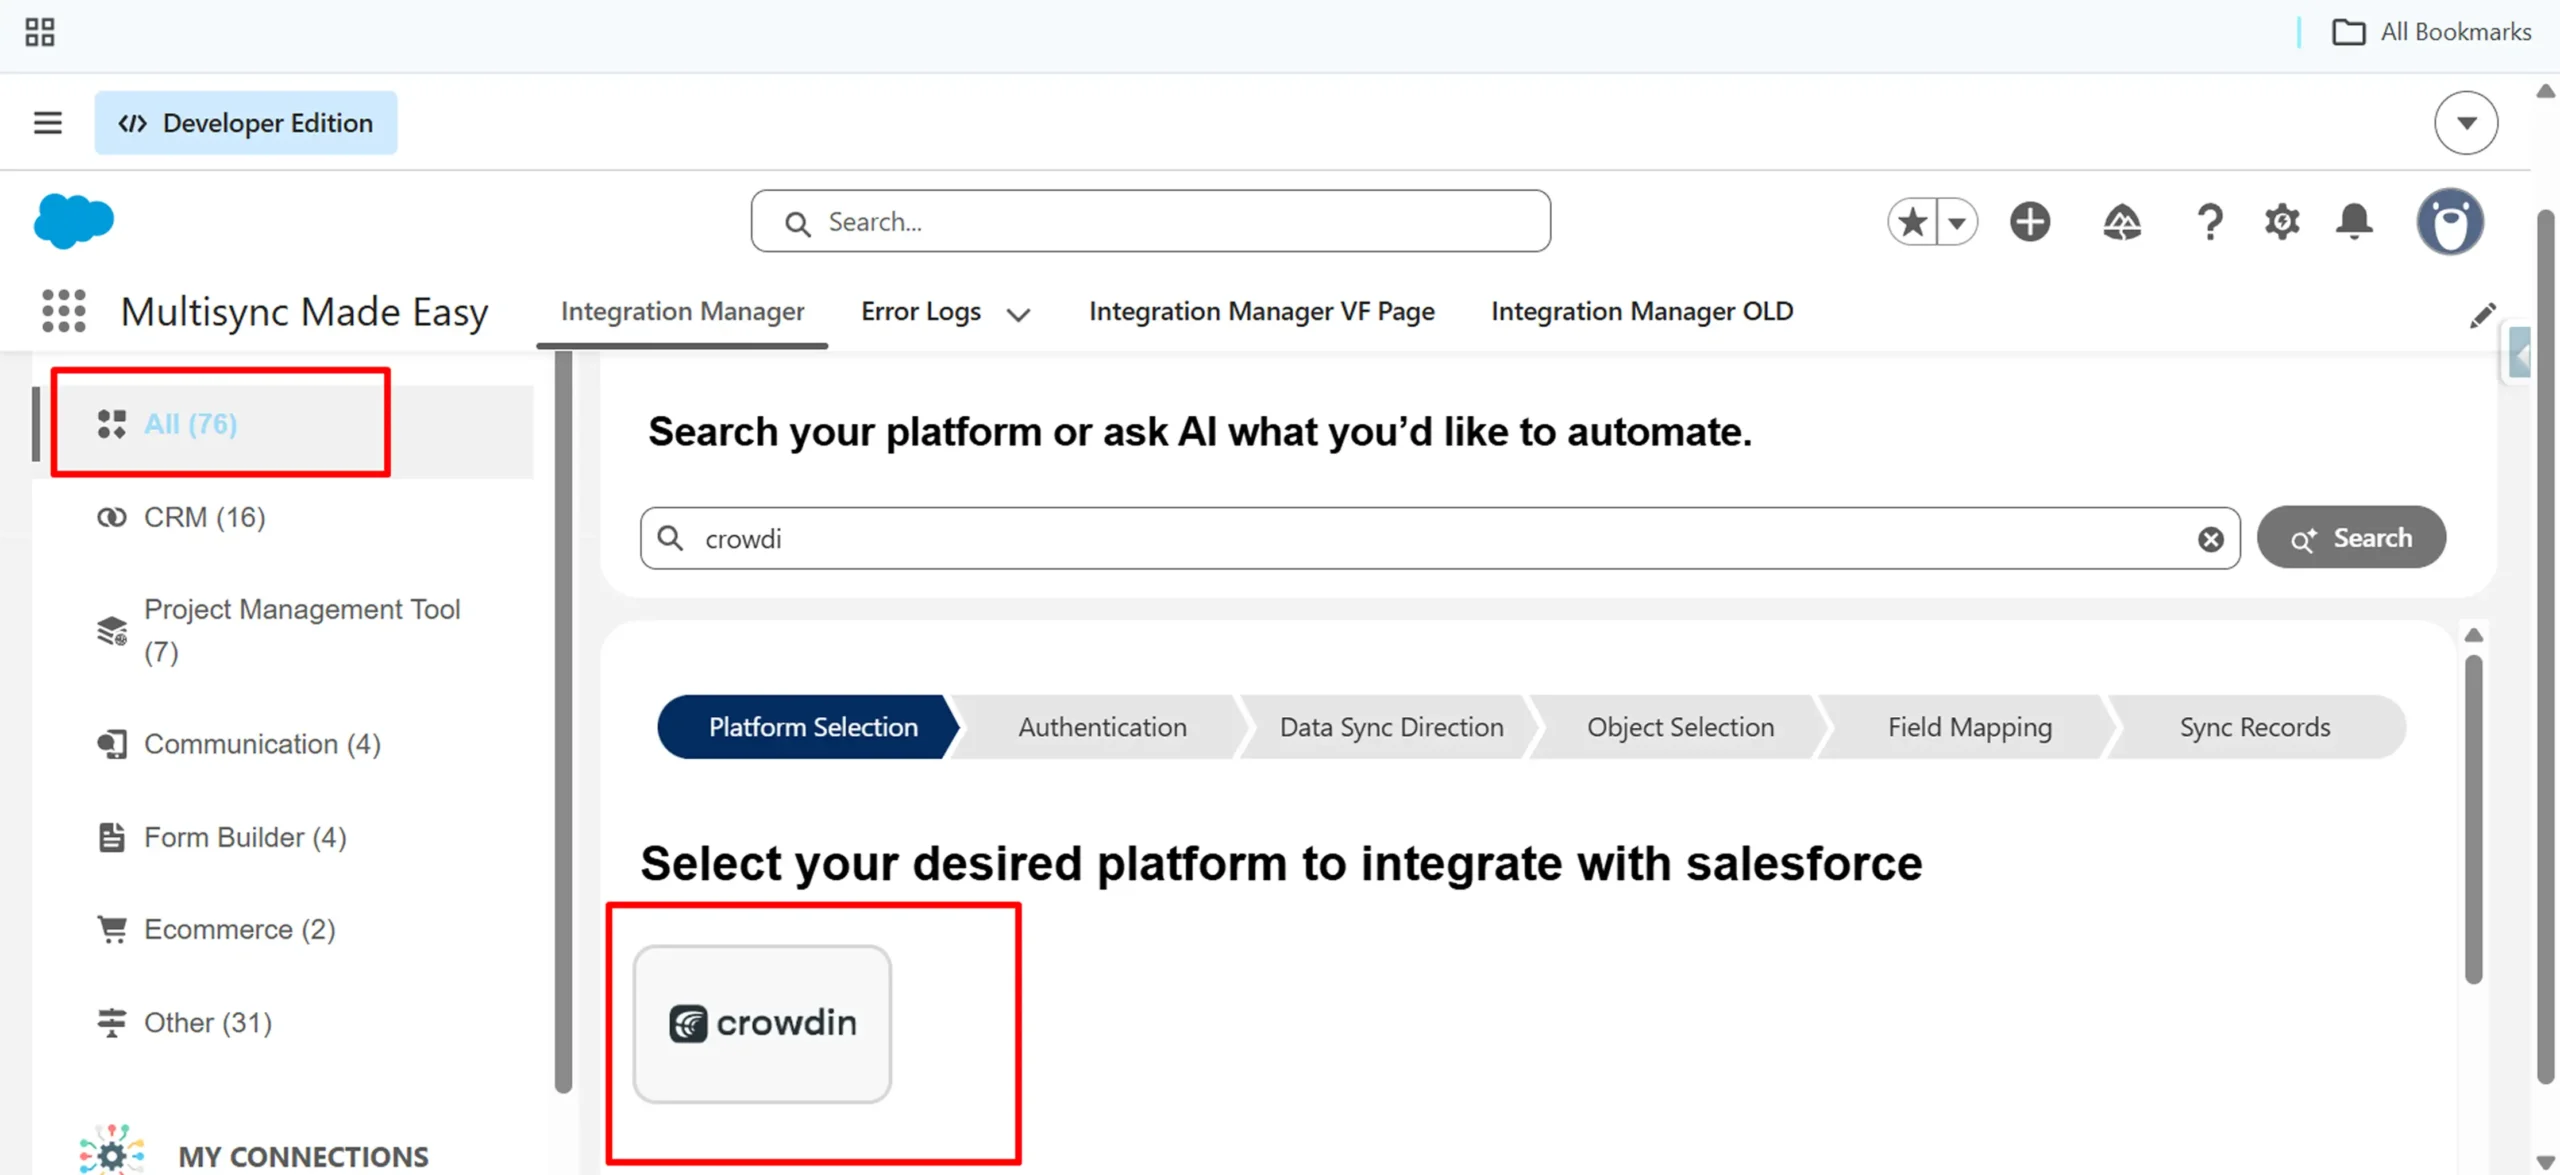Click the magnifier icon in the platform search box
Screen dimensions: 2560x1175
(670, 538)
